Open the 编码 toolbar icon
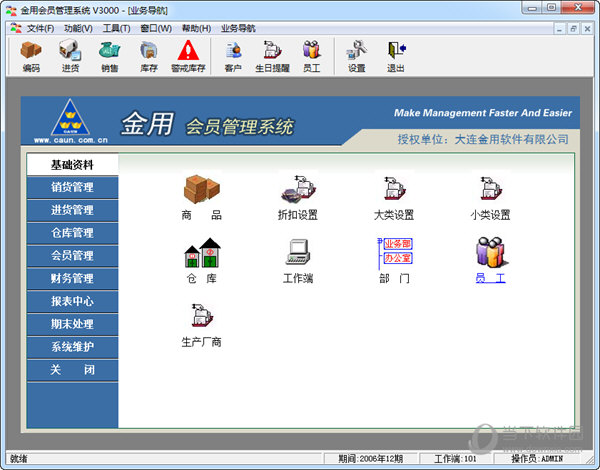The height and width of the screenshot is (470, 600). (x=31, y=56)
